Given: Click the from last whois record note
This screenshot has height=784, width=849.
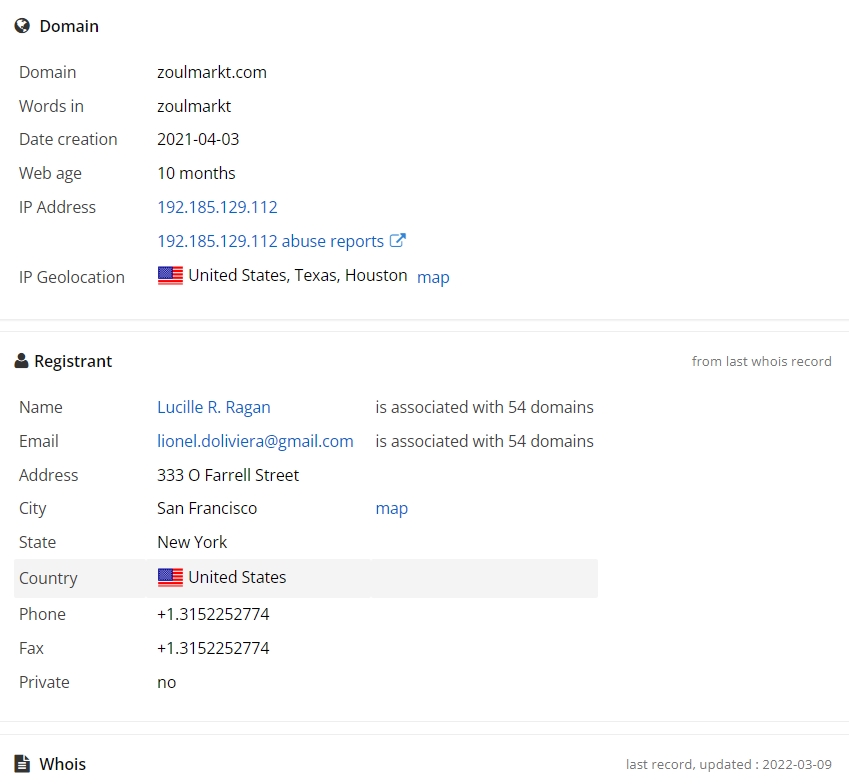Looking at the screenshot, I should coord(761,361).
